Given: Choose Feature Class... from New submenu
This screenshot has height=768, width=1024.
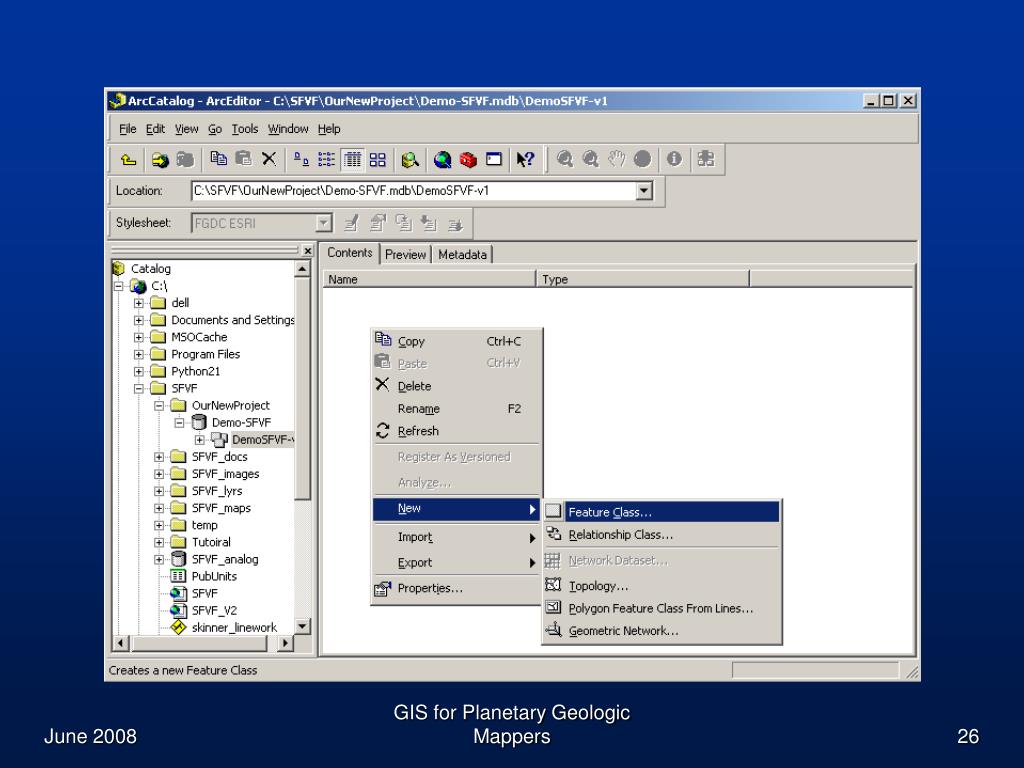Looking at the screenshot, I should tap(661, 512).
